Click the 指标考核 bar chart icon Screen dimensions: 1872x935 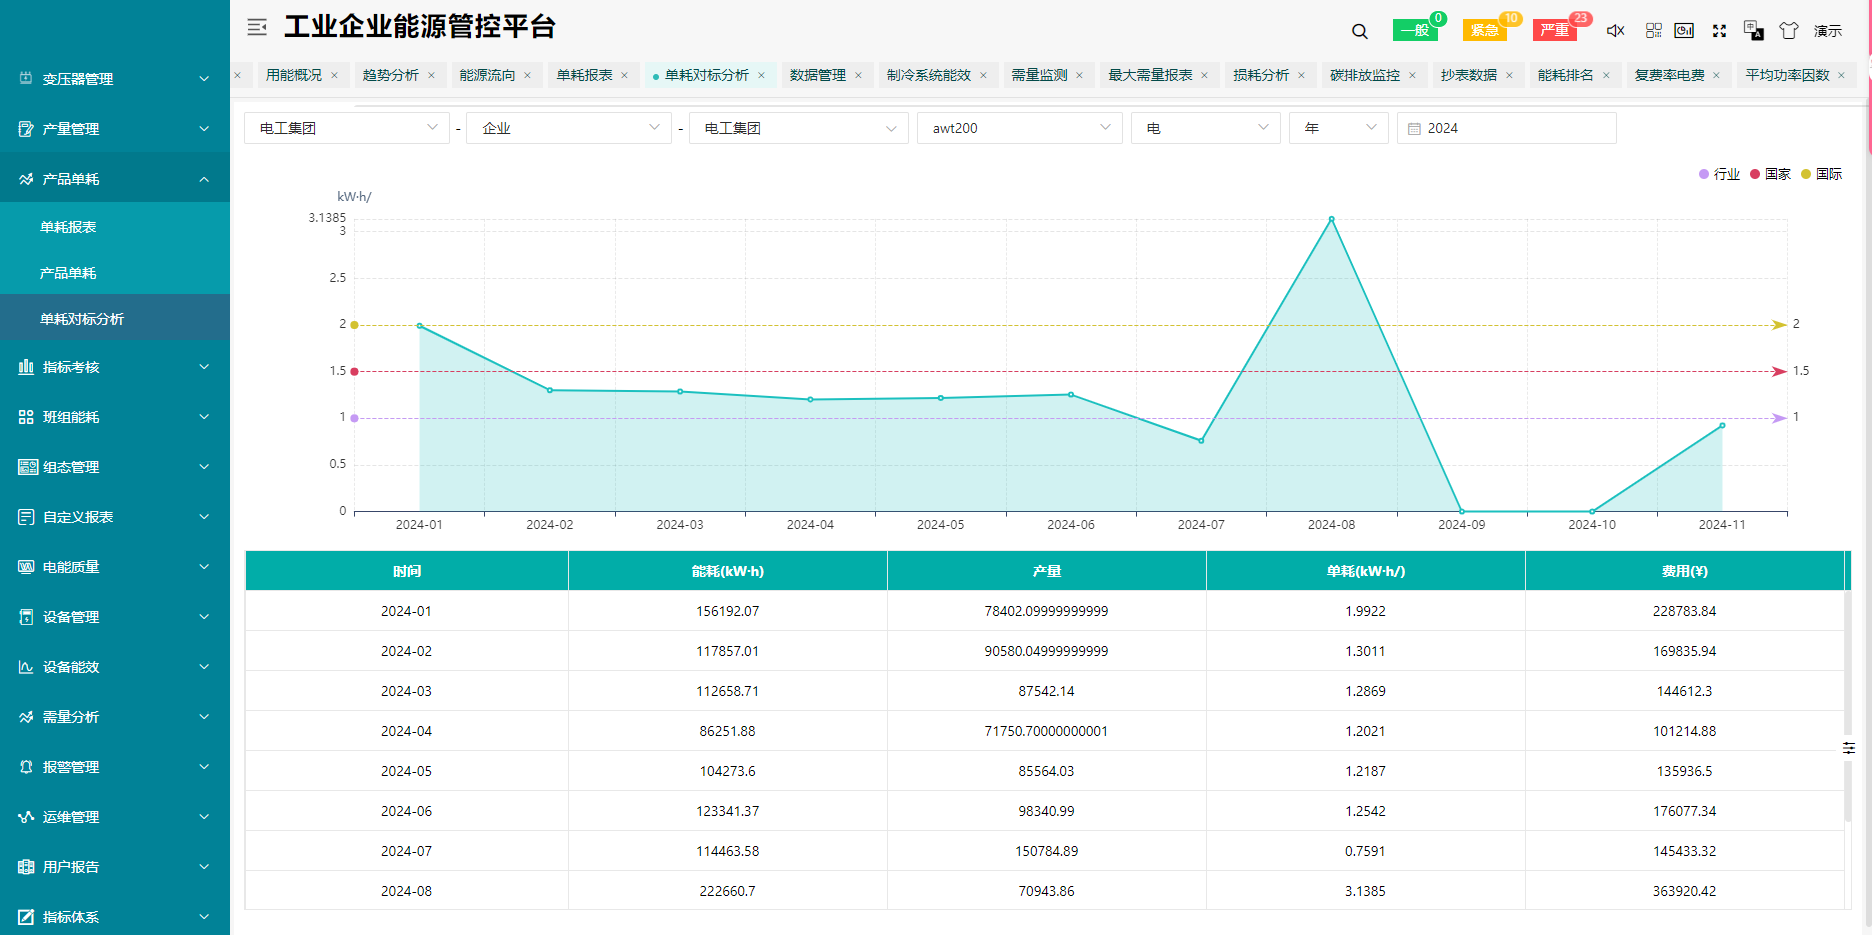tap(26, 367)
